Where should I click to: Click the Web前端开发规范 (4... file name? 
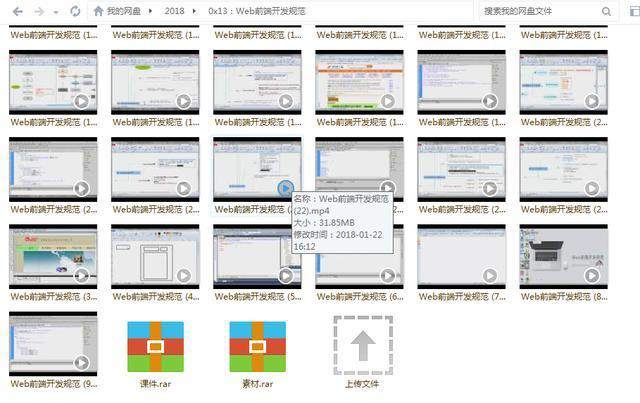156,297
